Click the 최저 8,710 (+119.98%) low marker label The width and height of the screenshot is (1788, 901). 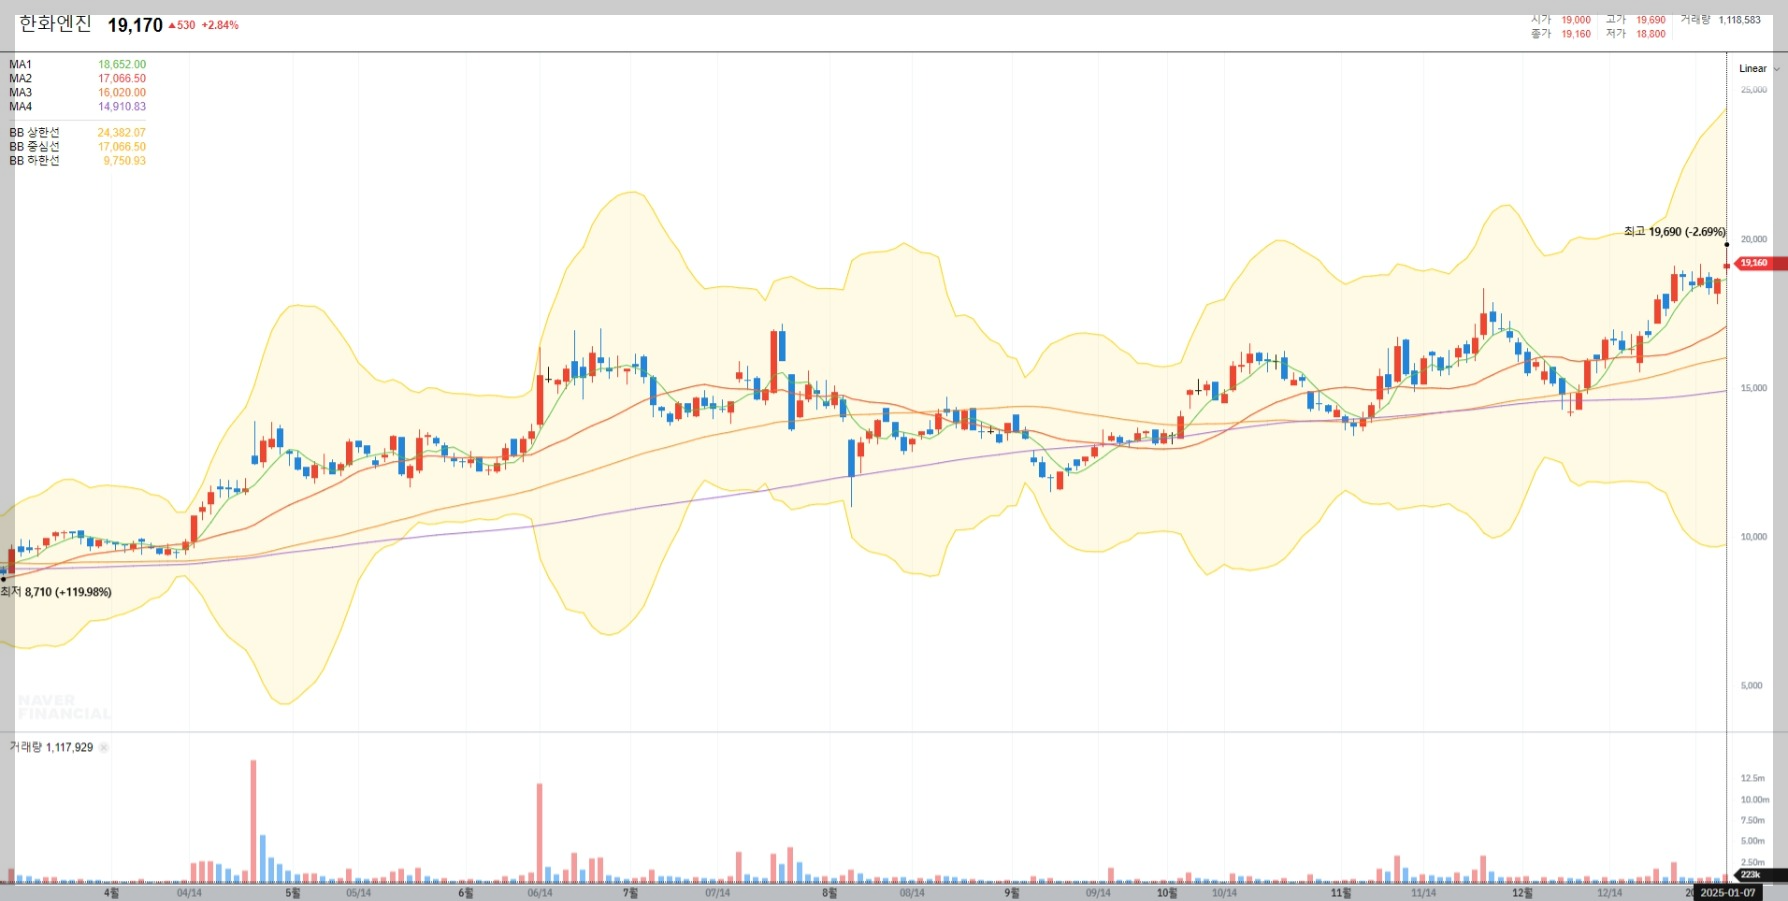[56, 592]
